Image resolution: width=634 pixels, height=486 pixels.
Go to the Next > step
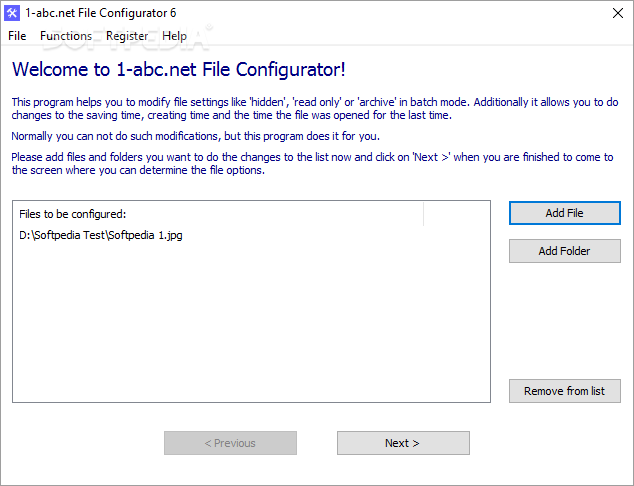[403, 443]
